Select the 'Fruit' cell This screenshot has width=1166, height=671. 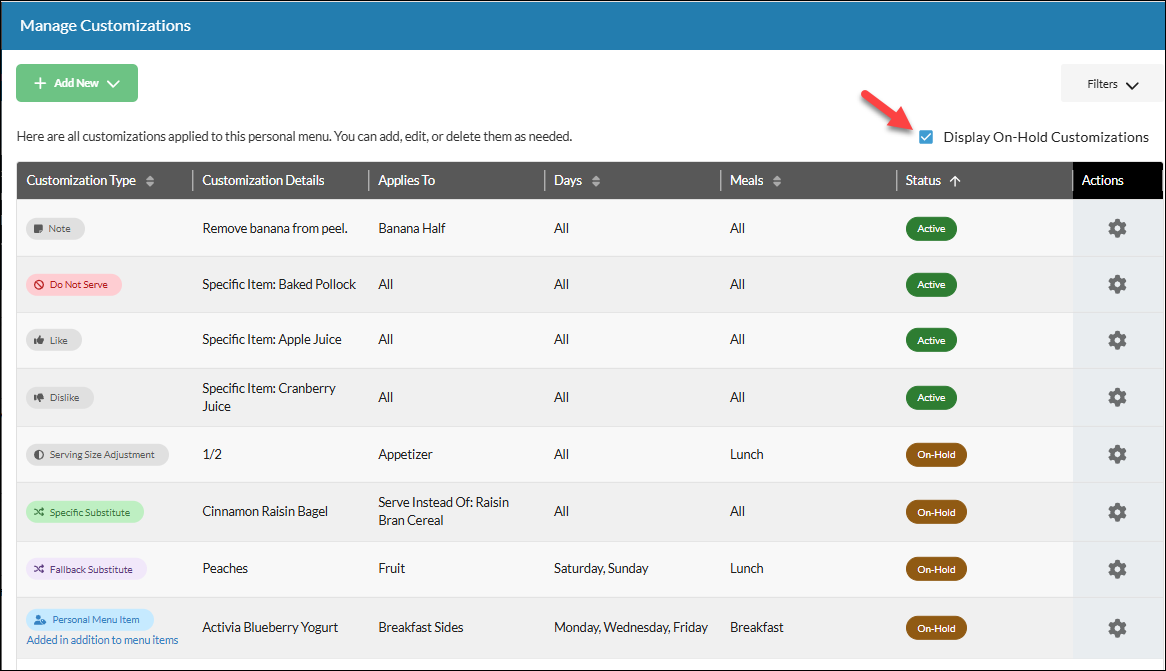pyautogui.click(x=392, y=568)
